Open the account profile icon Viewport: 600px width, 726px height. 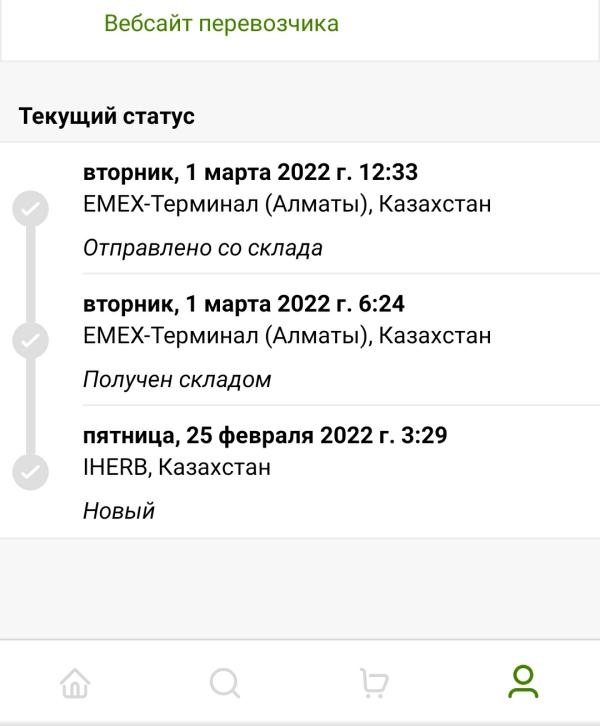point(523,682)
